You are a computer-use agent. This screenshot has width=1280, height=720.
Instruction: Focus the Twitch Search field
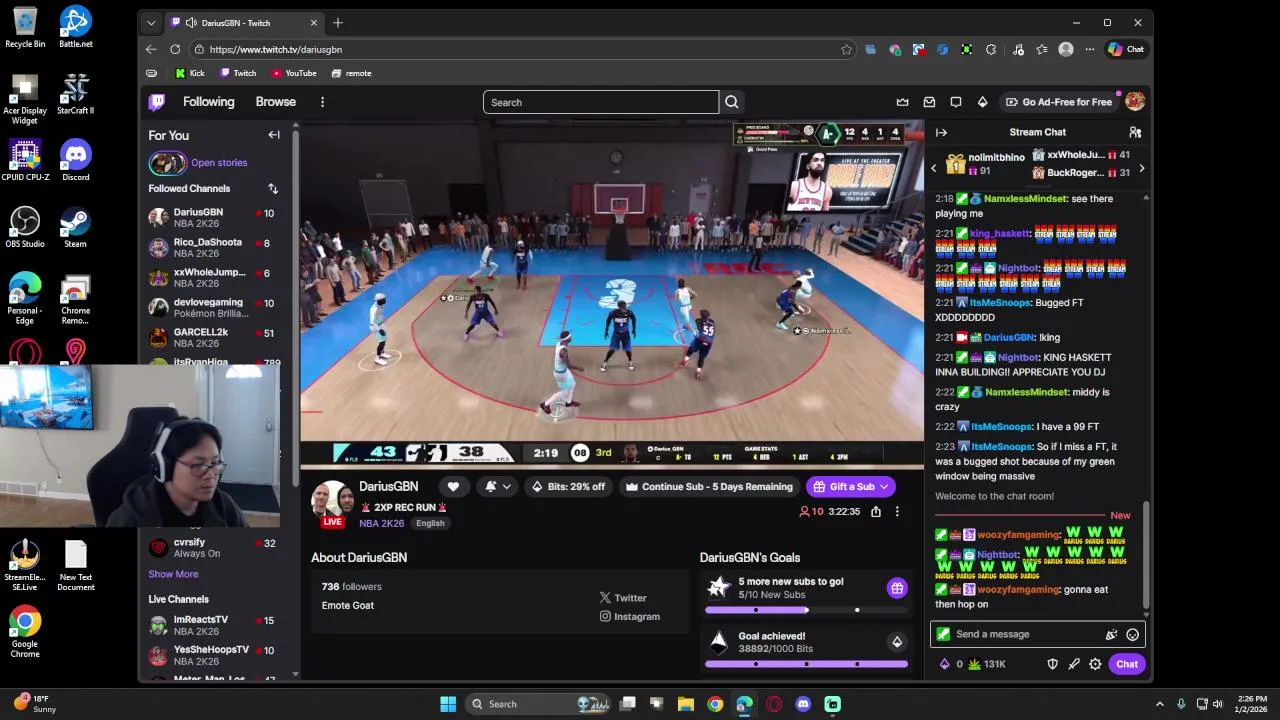click(x=600, y=102)
